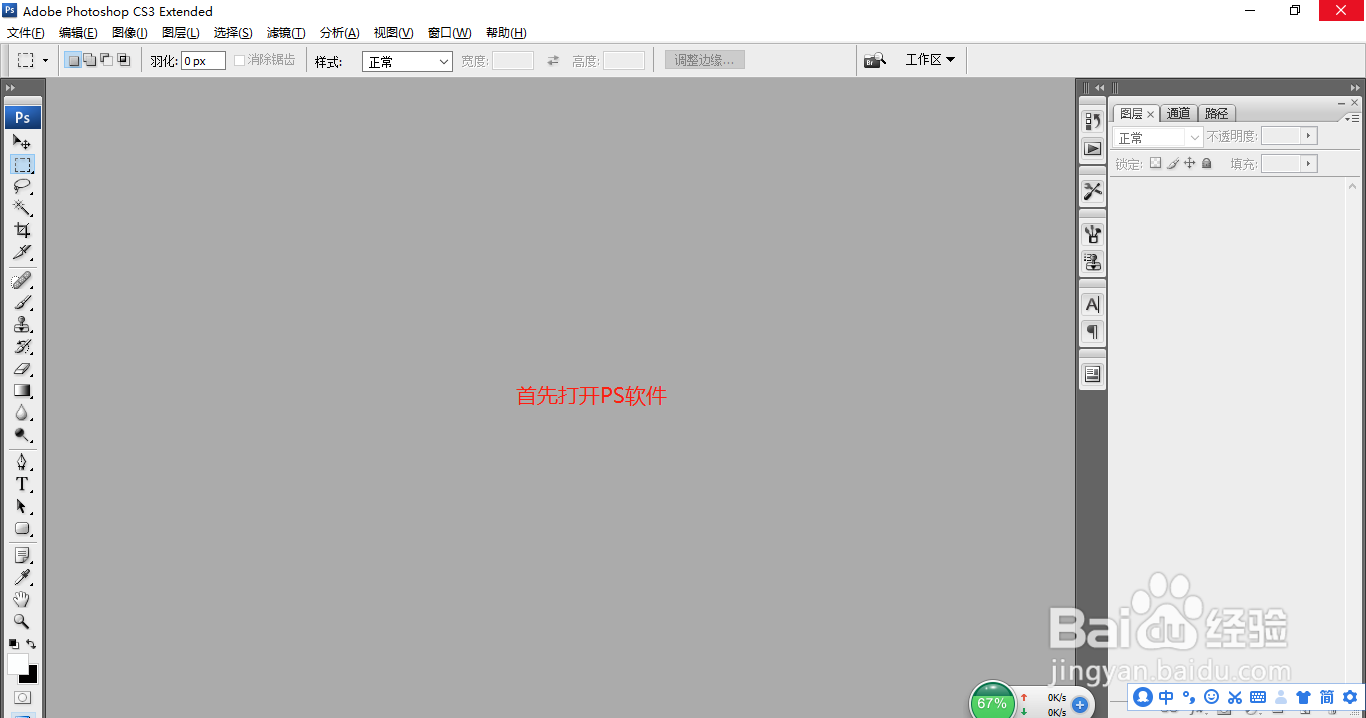Select the Path Selection arrow tool

(22, 506)
